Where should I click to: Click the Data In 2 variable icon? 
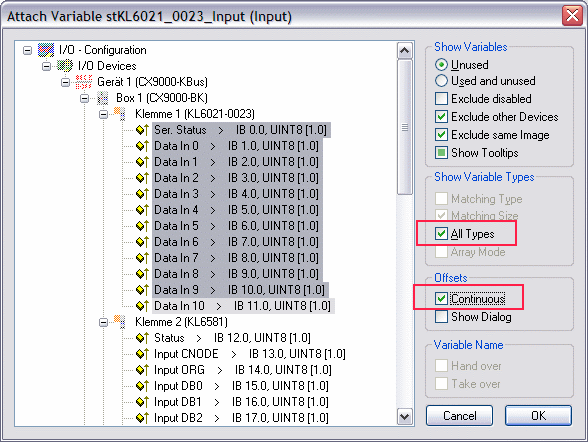(x=142, y=178)
